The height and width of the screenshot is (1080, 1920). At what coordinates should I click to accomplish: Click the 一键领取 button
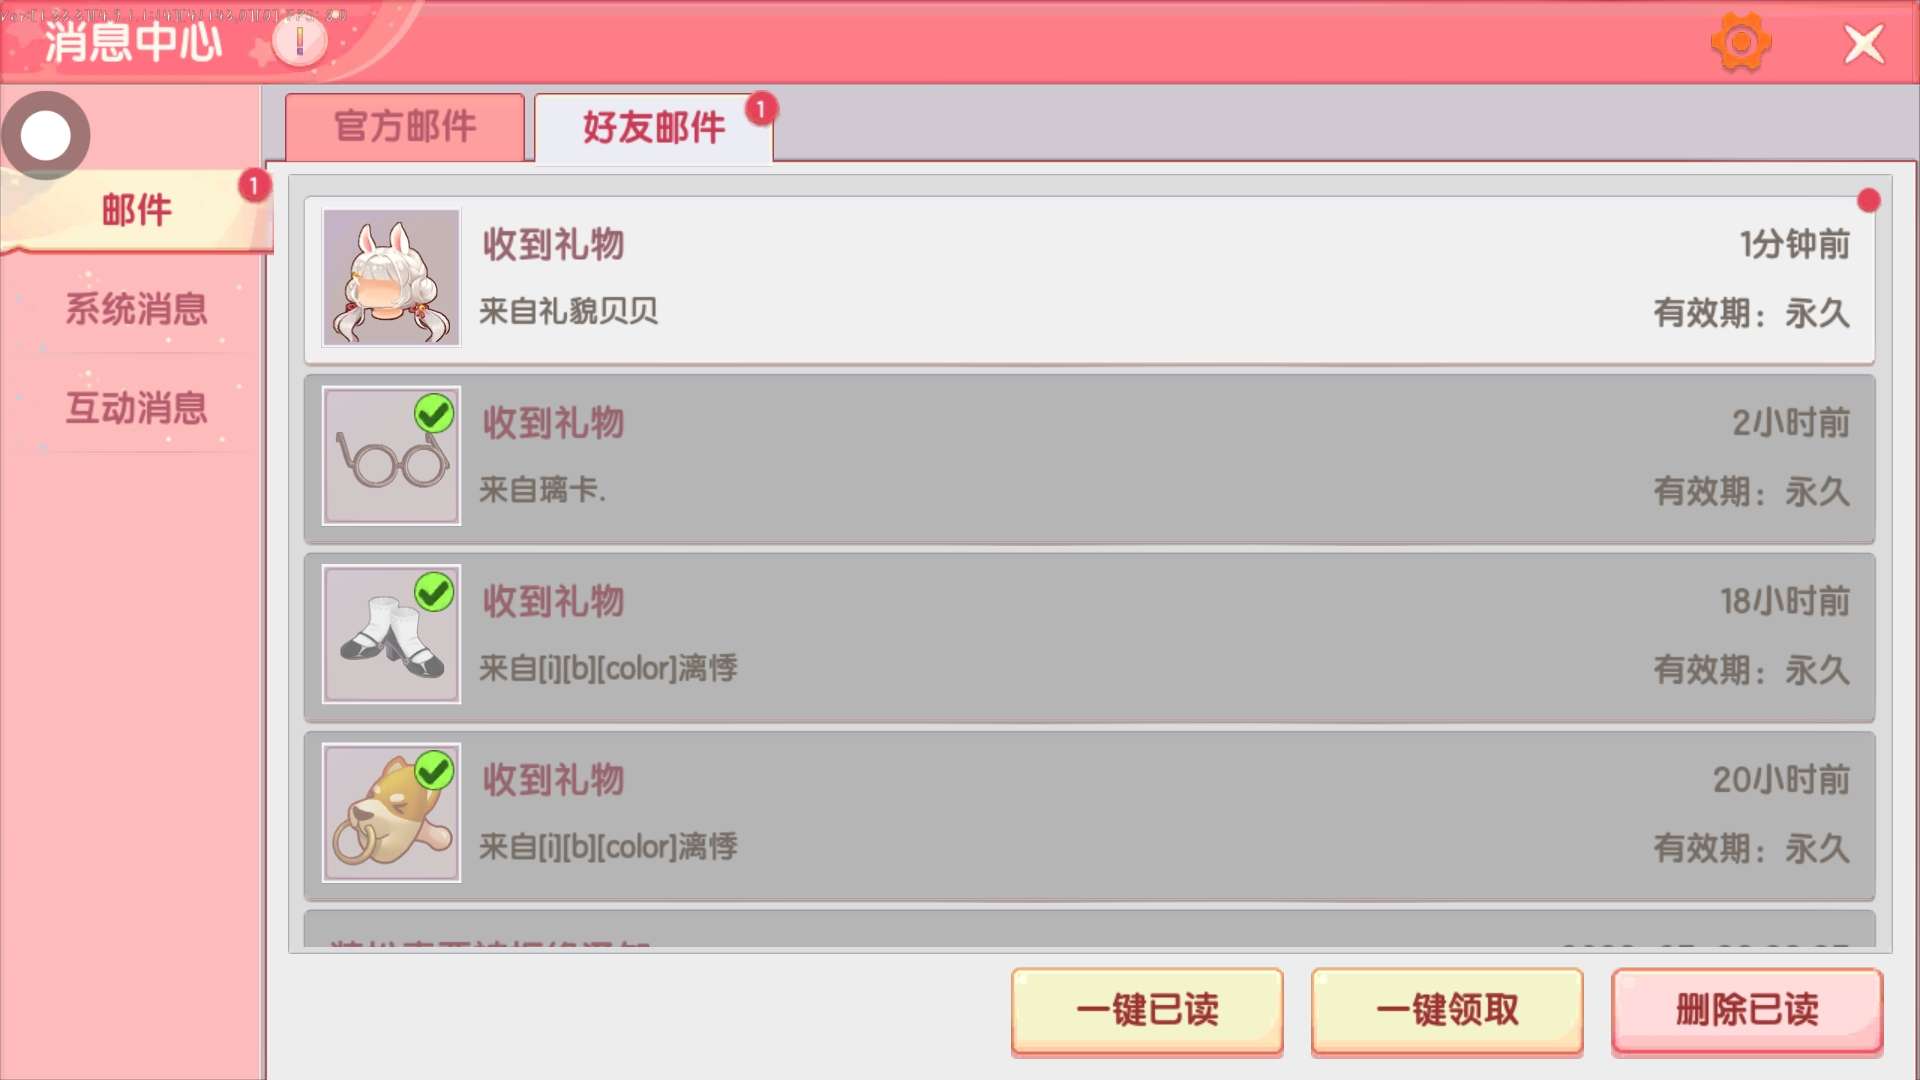coord(1447,1010)
